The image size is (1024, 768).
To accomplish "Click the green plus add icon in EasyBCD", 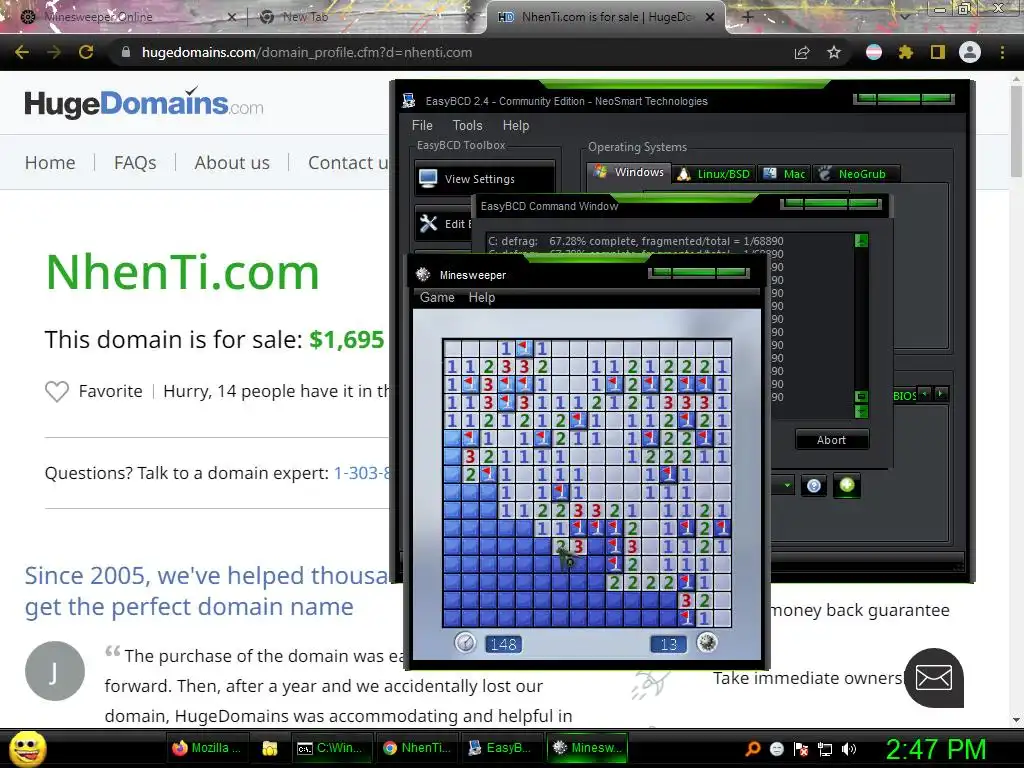I will coord(846,485).
